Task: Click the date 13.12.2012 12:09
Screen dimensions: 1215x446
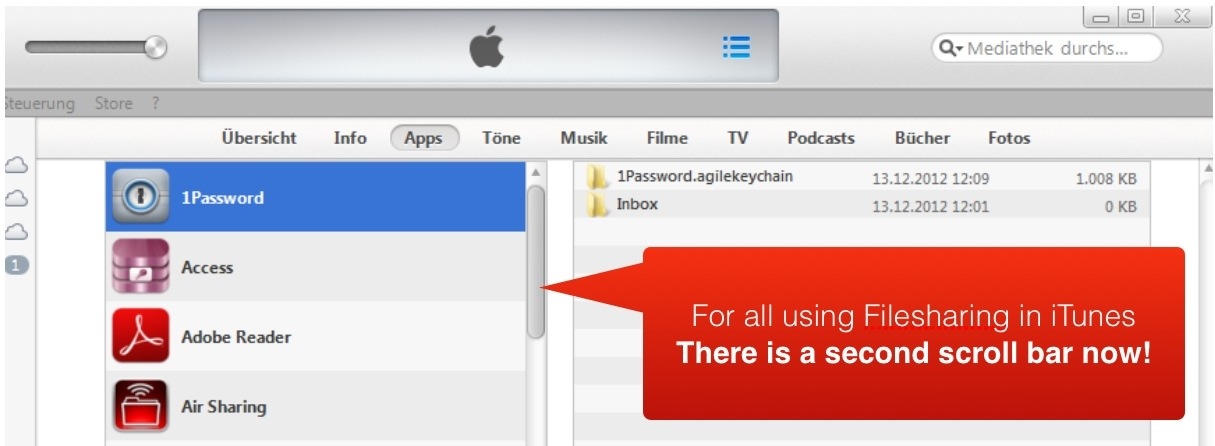Action: [x=930, y=179]
